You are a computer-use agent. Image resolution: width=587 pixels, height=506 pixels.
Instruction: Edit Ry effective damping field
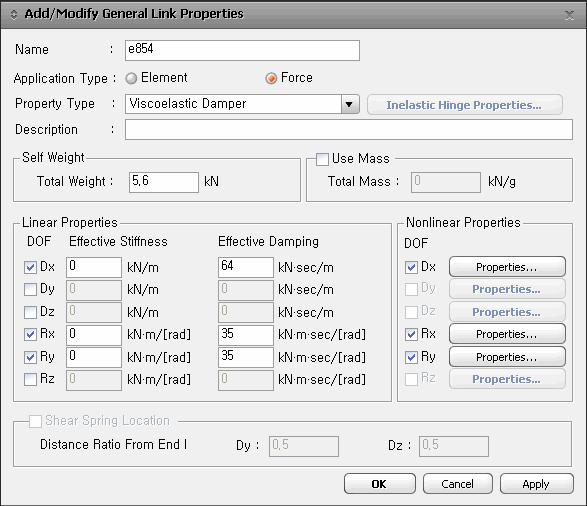(246, 357)
